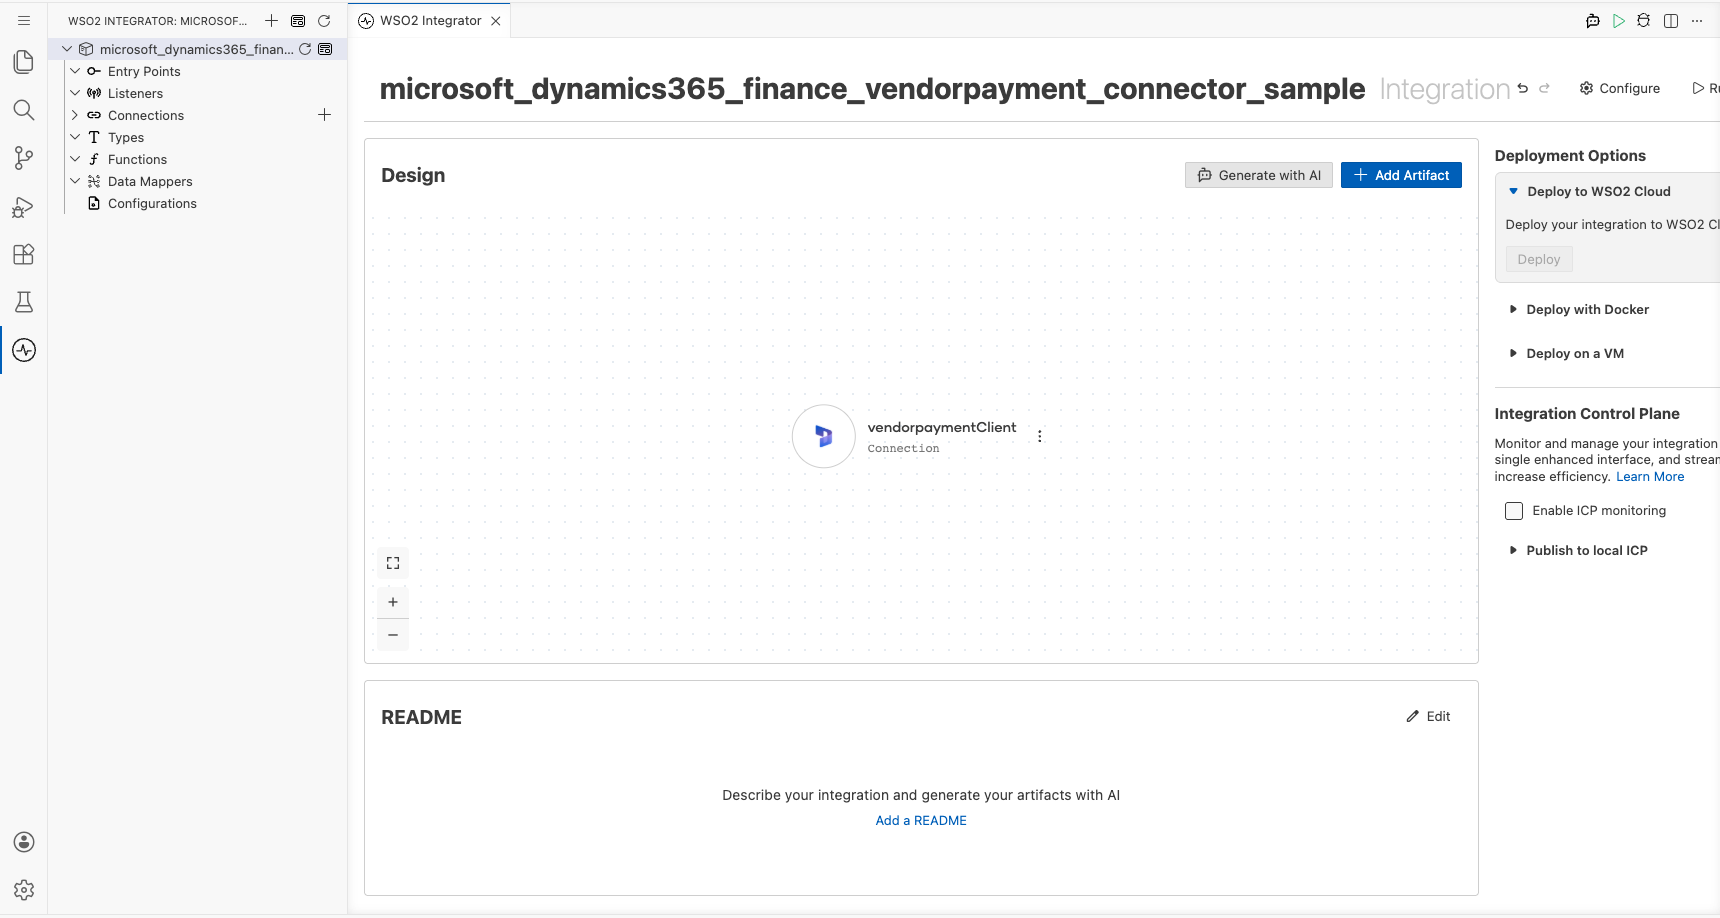Open vendorpaymentClient options menu
The height and width of the screenshot is (918, 1720).
click(1040, 436)
